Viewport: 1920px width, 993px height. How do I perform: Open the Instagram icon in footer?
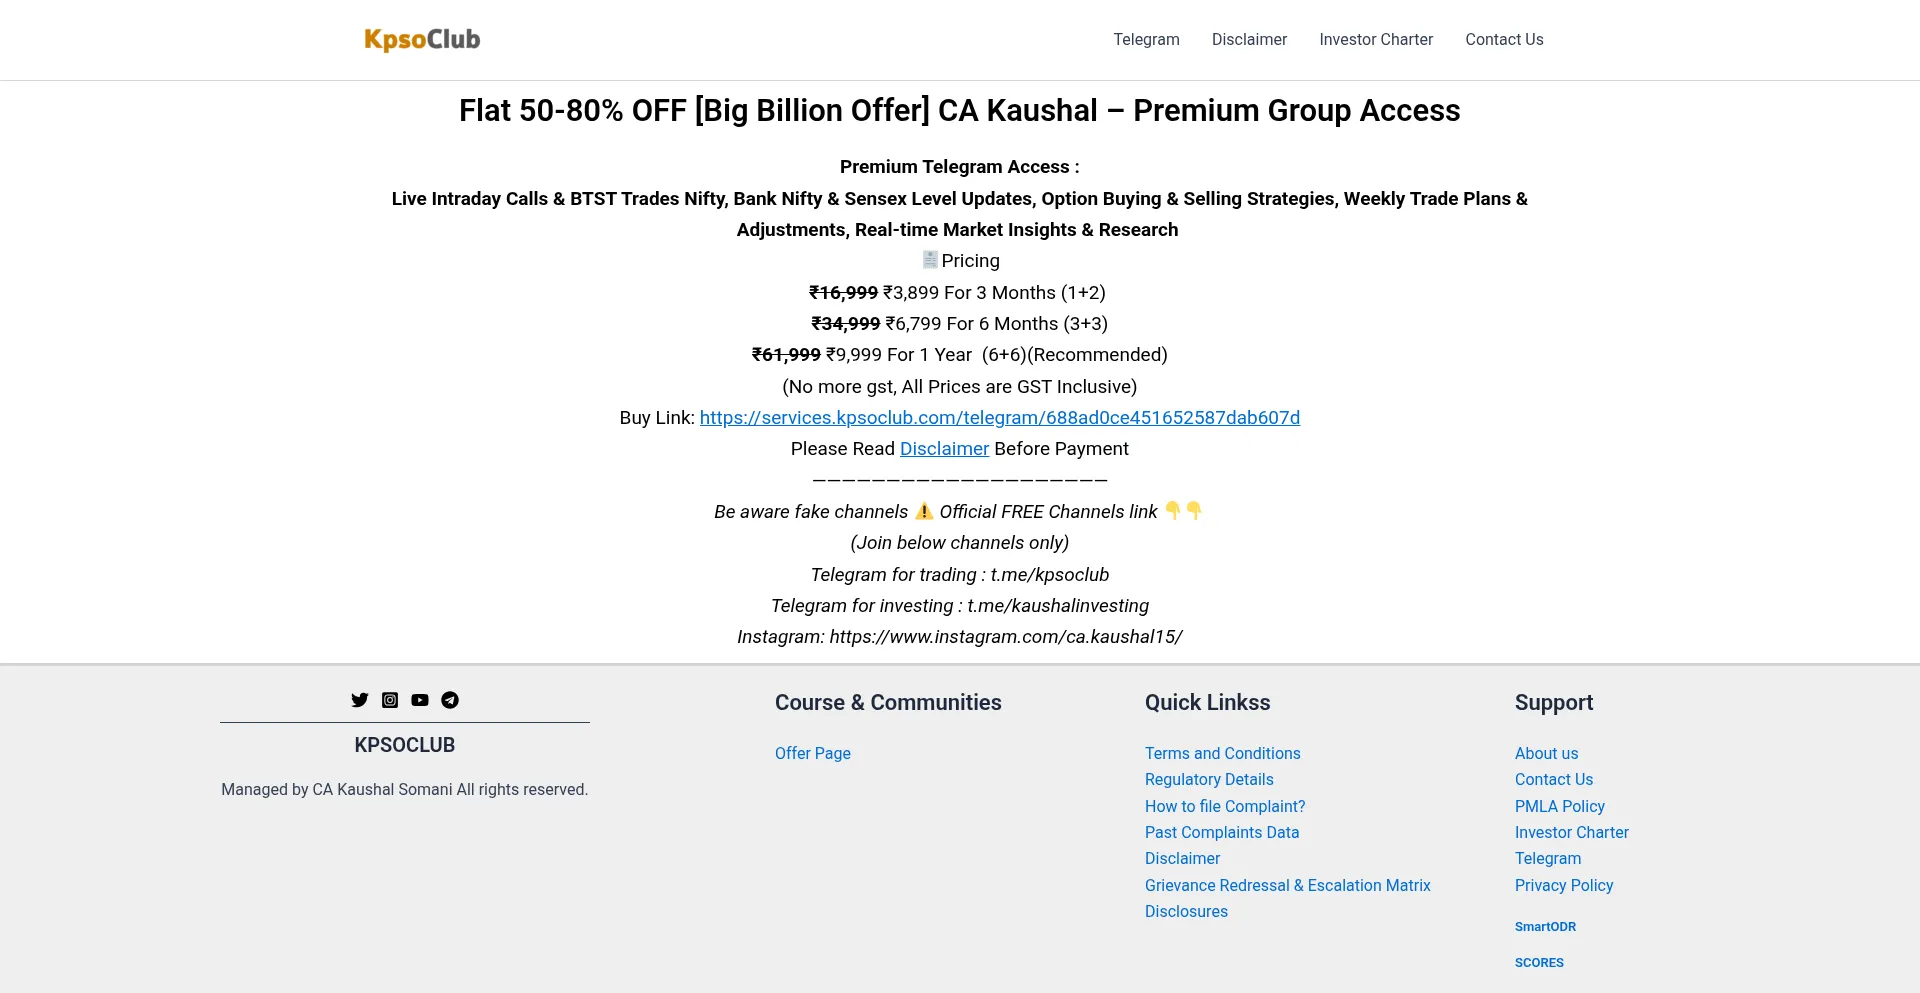tap(390, 700)
